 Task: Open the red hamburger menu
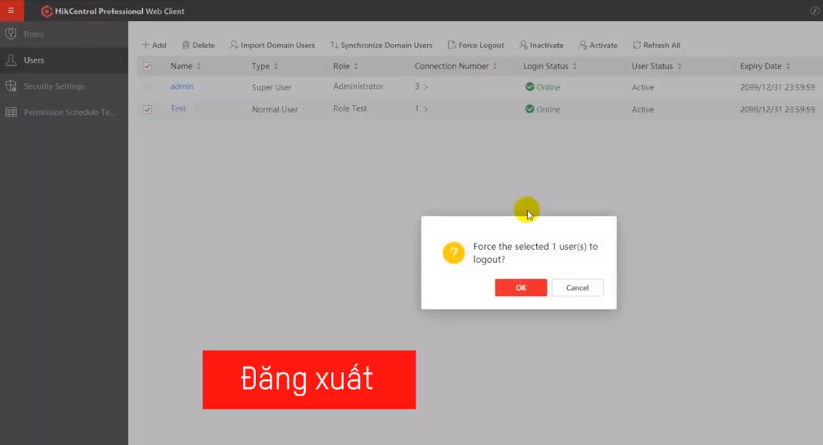[x=11, y=10]
